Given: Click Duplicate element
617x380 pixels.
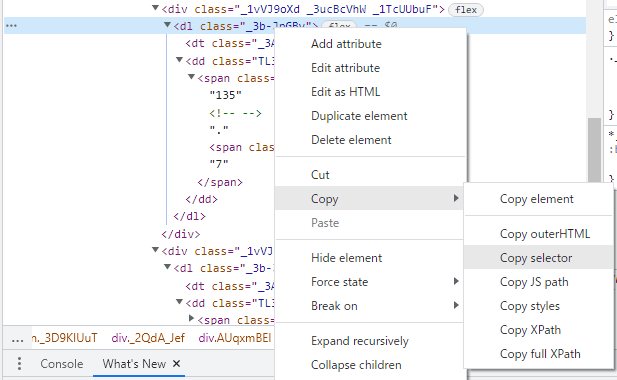Looking at the screenshot, I should [x=359, y=116].
